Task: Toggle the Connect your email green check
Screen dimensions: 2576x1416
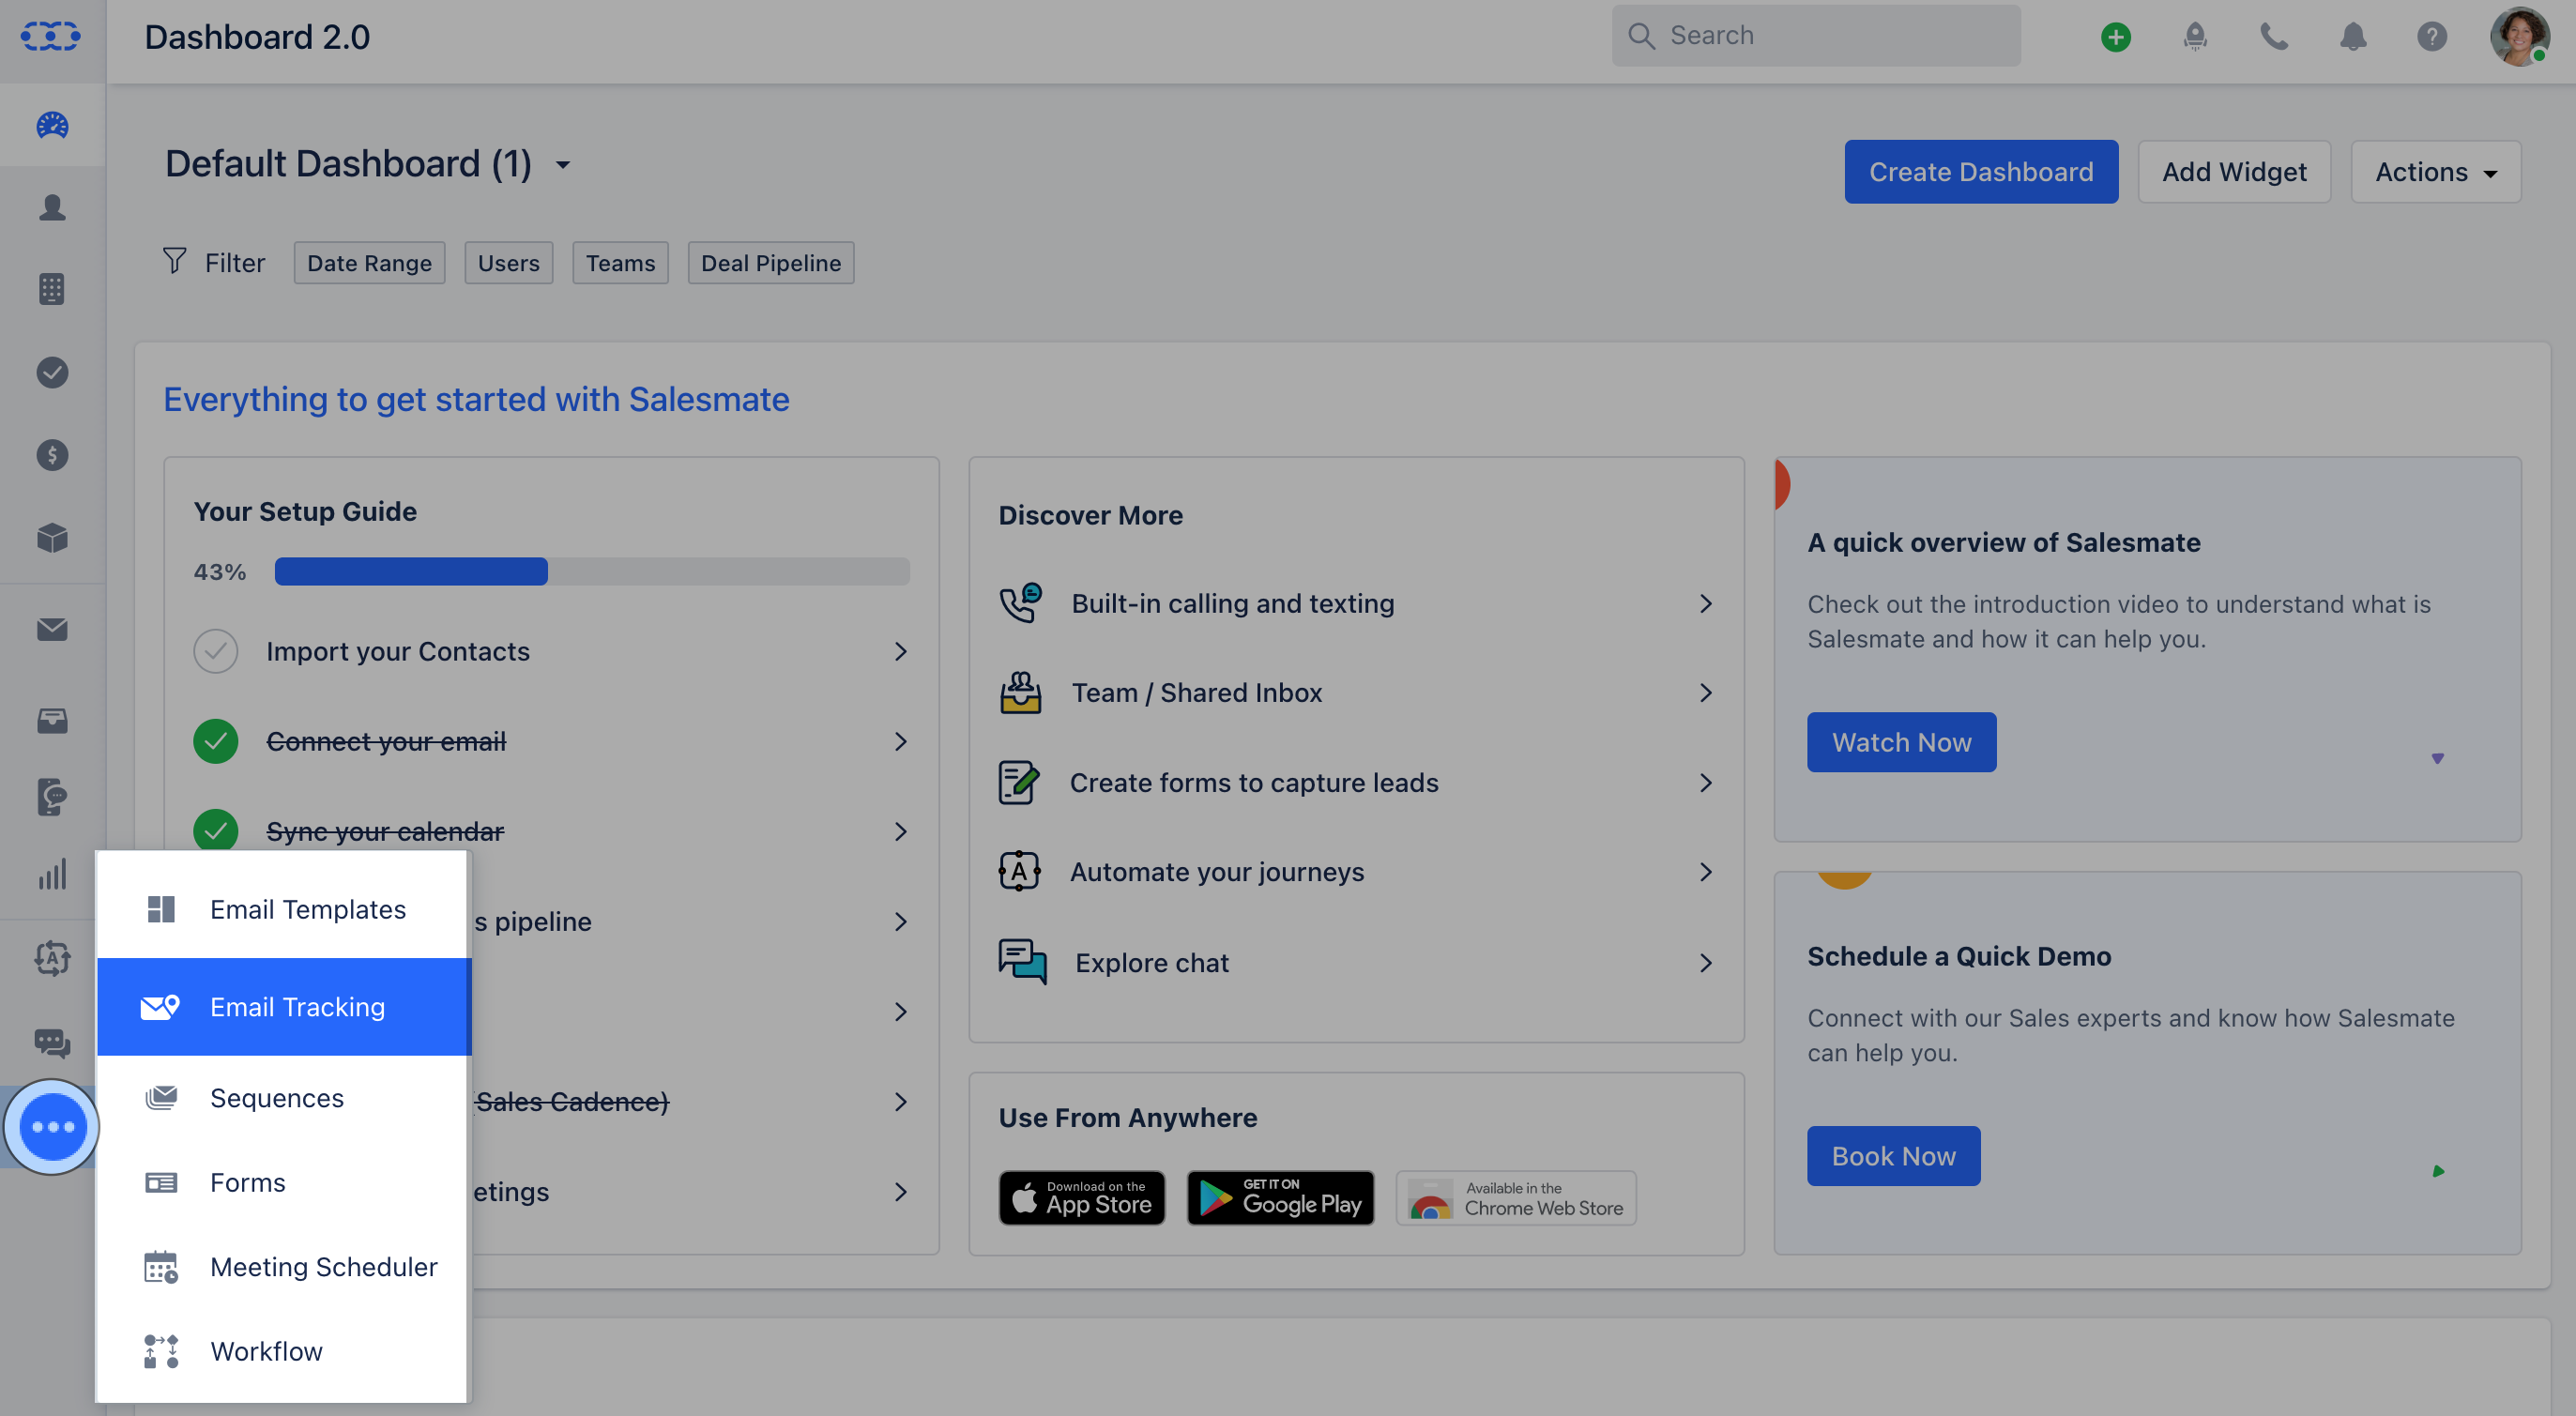Action: click(x=215, y=741)
